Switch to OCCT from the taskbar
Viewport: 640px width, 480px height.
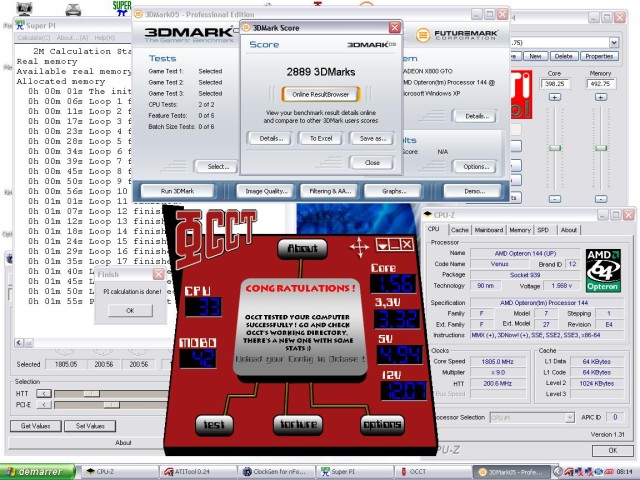433,472
